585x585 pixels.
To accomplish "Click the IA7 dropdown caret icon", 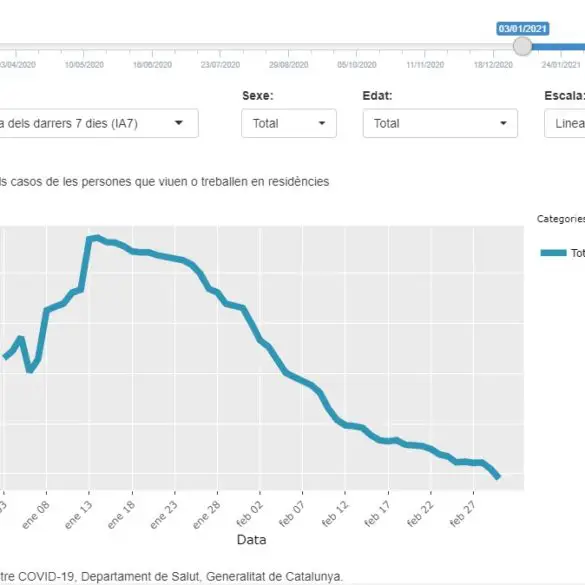I will (179, 122).
